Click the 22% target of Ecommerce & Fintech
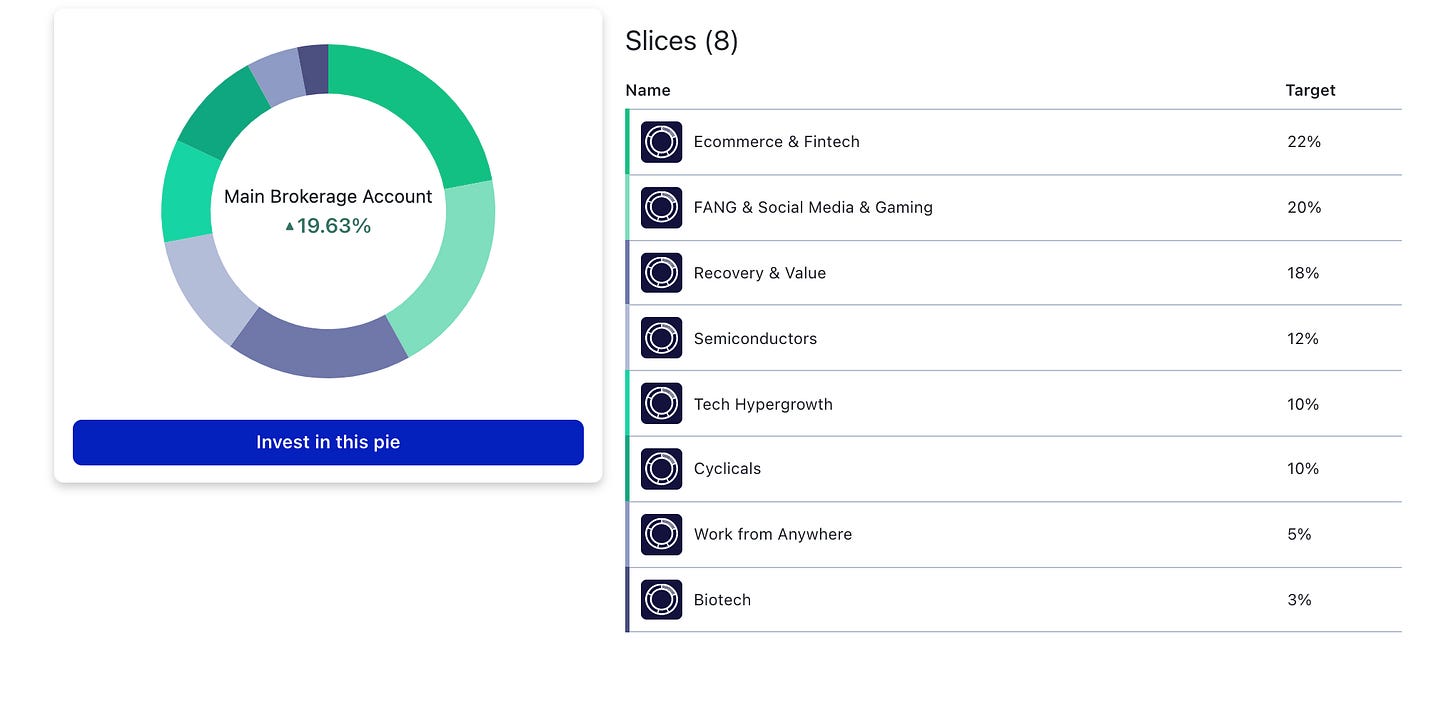This screenshot has height=711, width=1456. (1304, 142)
